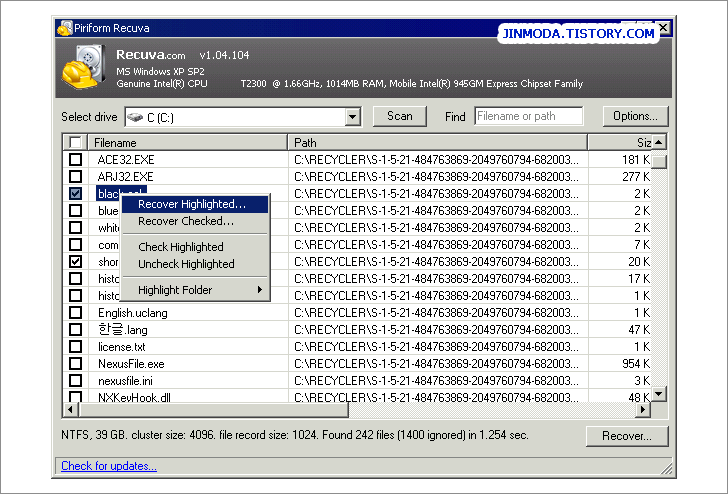This screenshot has width=728, height=494.
Task: Select the ACE32.EXE filename
Action: tap(126, 160)
